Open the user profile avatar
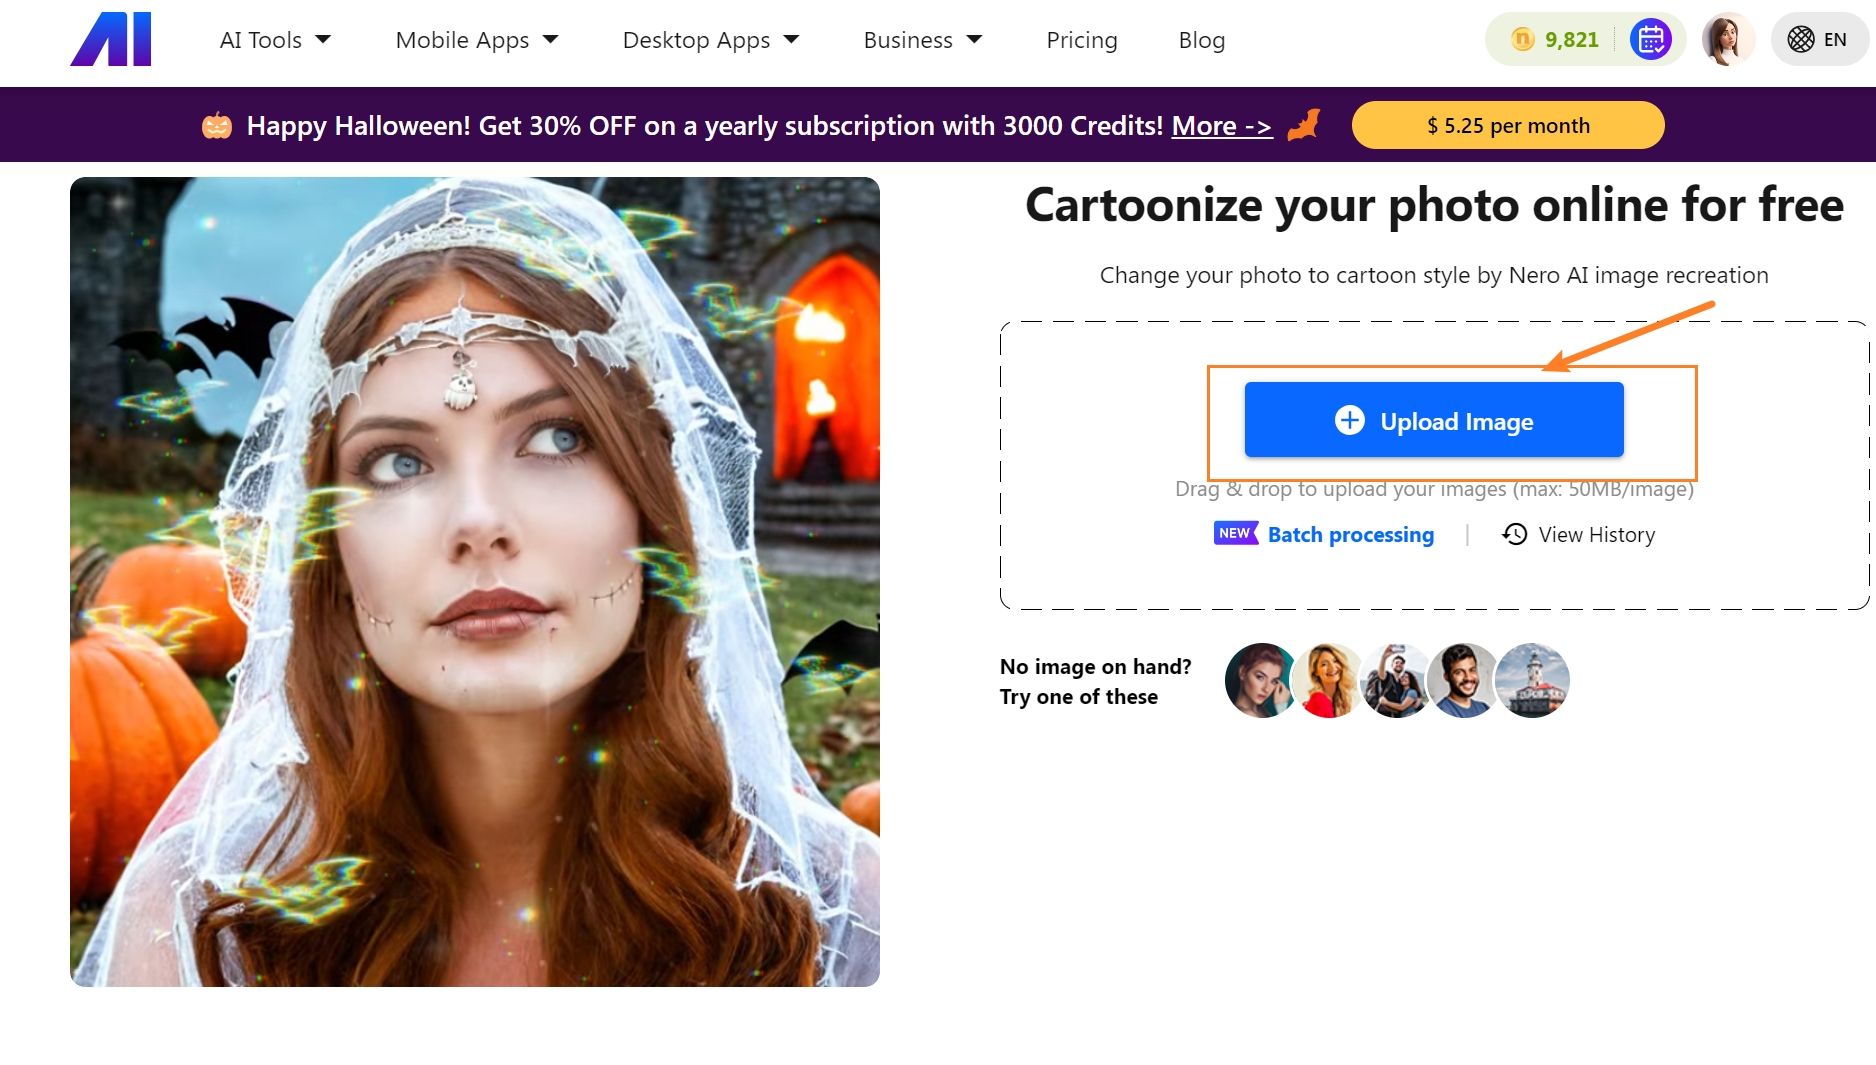This screenshot has width=1876, height=1065. point(1728,40)
